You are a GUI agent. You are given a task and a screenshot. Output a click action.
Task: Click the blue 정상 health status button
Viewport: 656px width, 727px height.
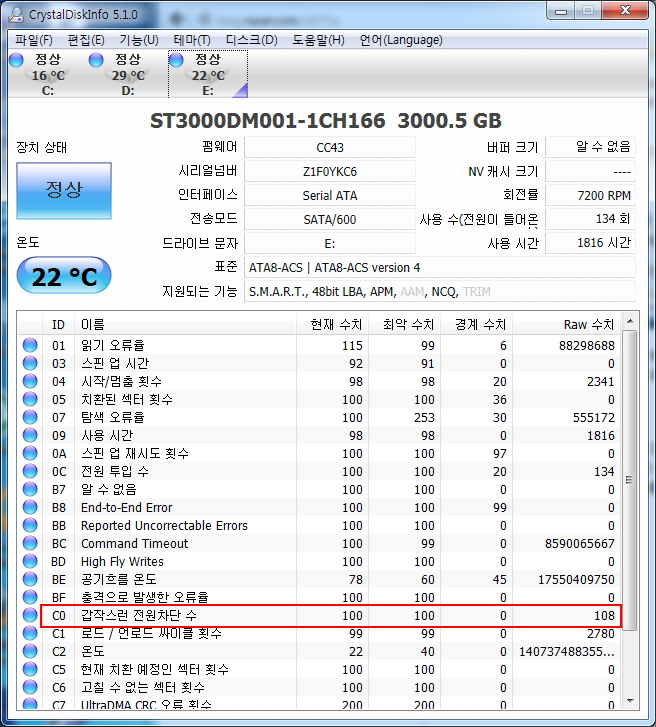(64, 191)
